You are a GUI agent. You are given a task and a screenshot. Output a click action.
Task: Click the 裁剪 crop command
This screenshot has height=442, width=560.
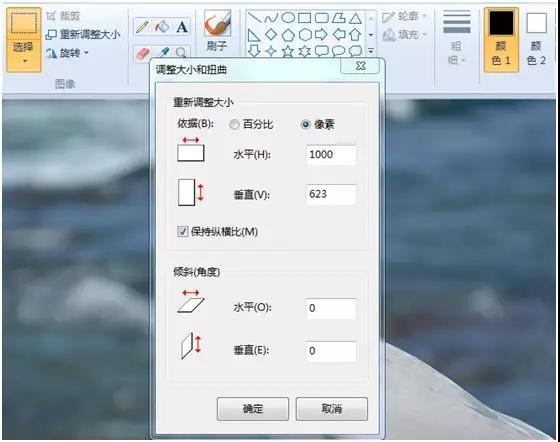pyautogui.click(x=63, y=16)
